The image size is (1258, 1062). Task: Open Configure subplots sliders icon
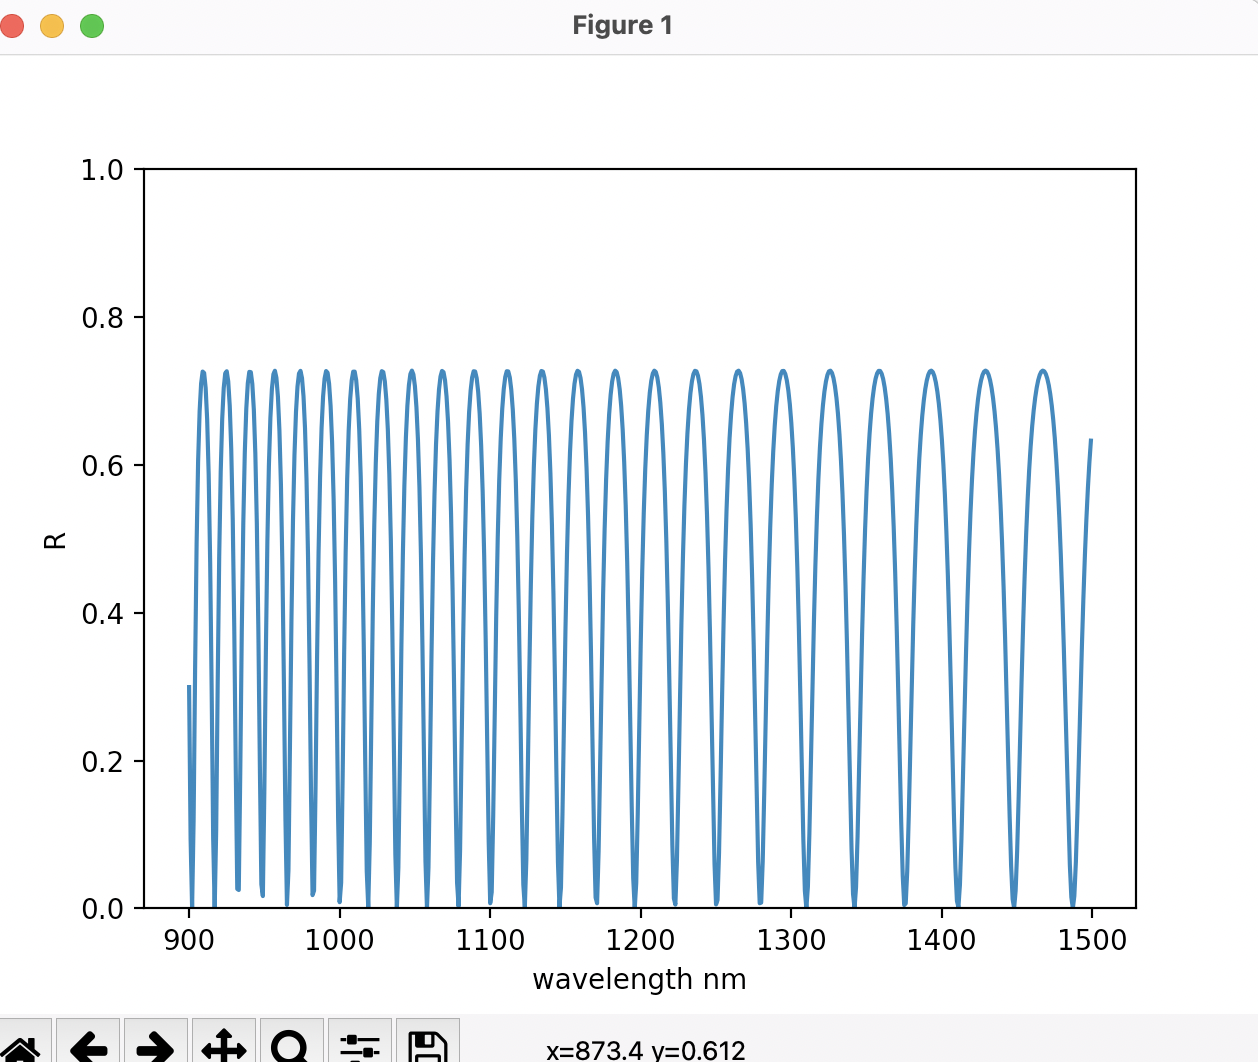(x=359, y=1046)
